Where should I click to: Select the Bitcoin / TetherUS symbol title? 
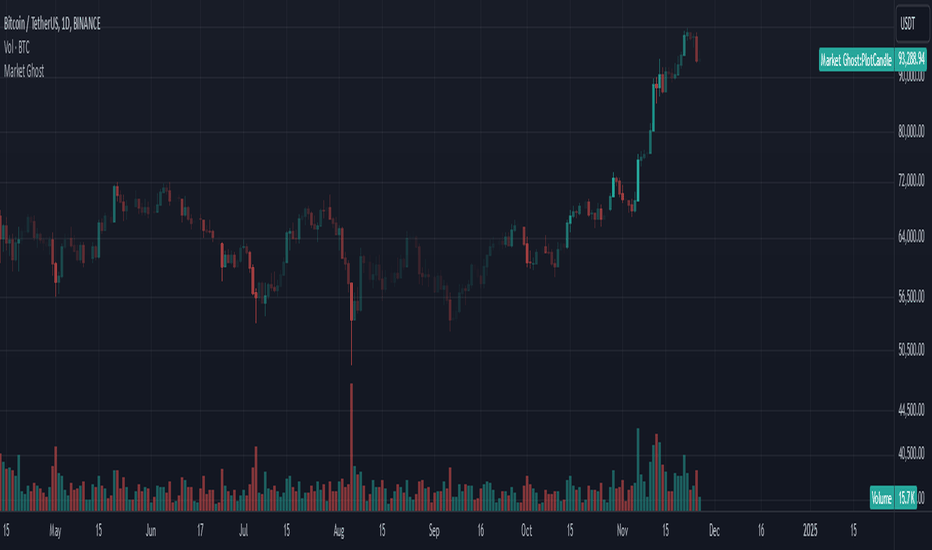52,24
